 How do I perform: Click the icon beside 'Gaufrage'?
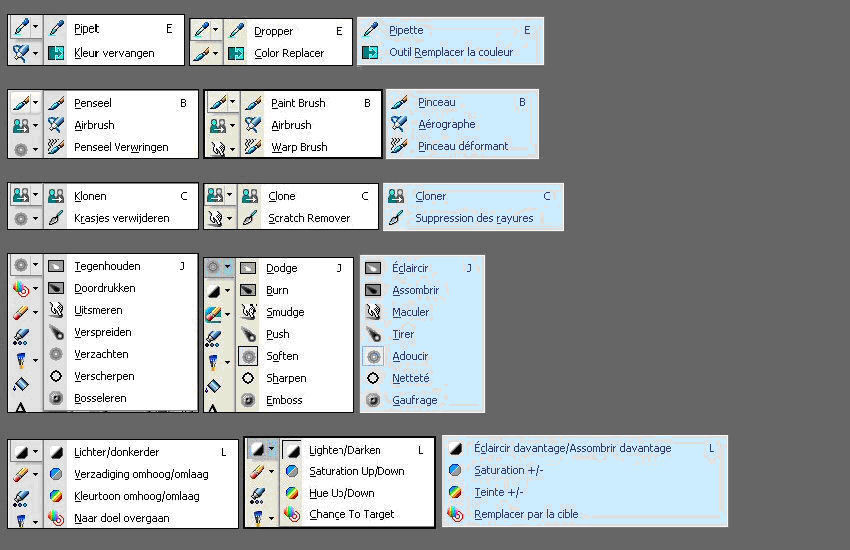[x=373, y=400]
